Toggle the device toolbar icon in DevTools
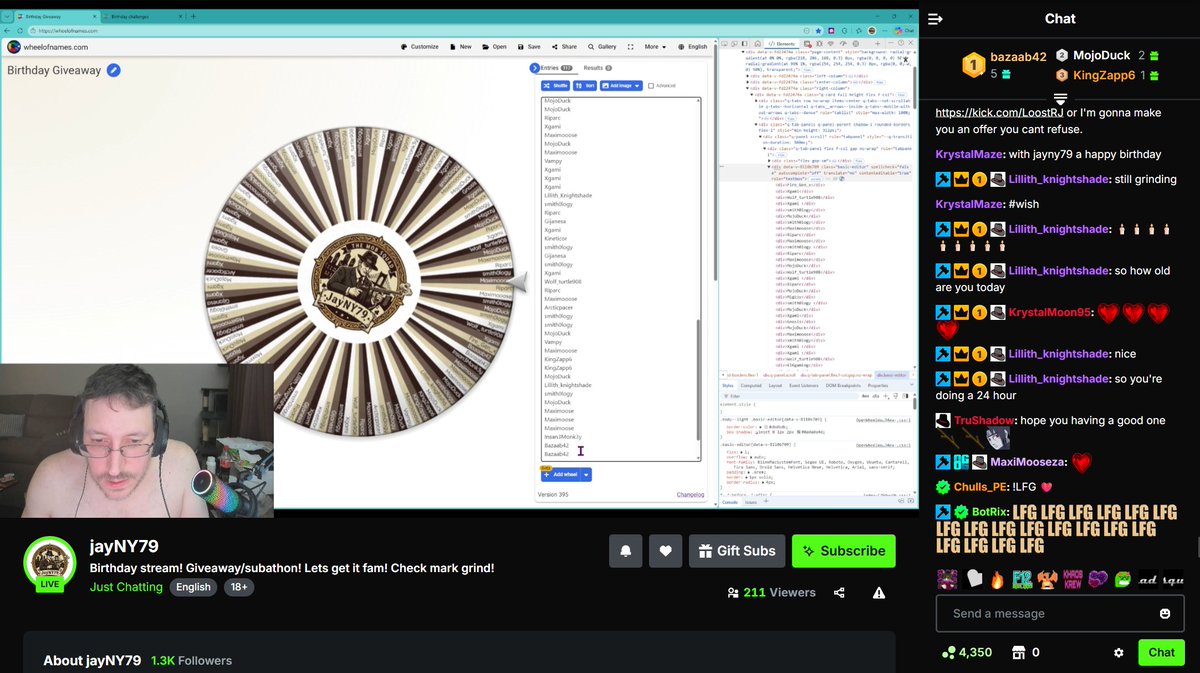 [733, 43]
